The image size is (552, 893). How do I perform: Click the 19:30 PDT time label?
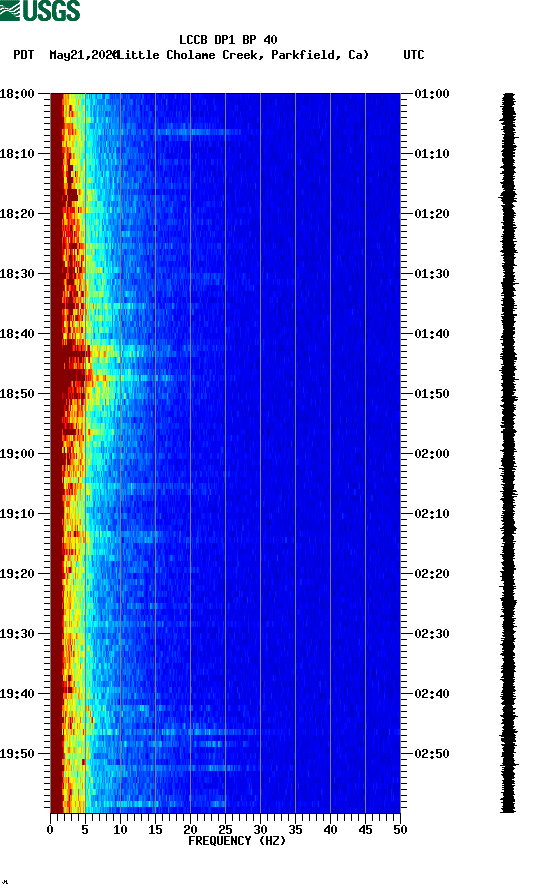coord(17,634)
